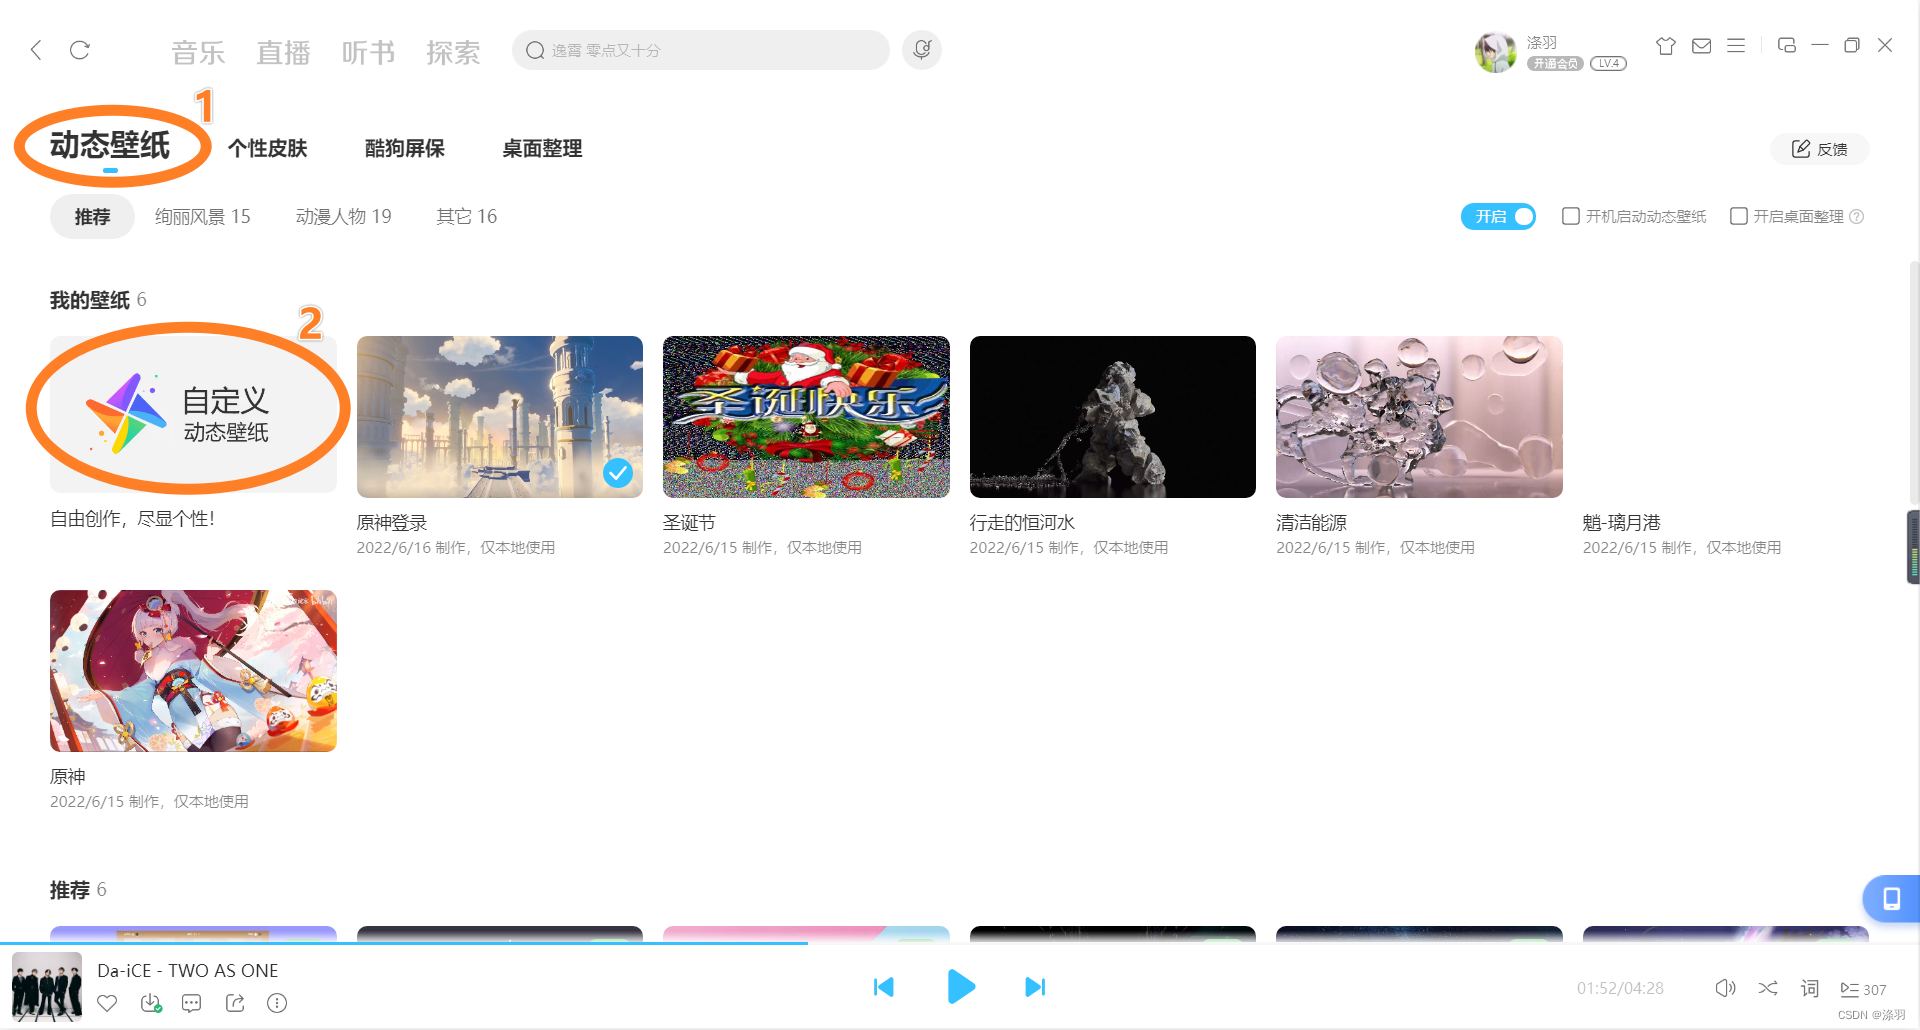1920x1030 pixels.
Task: Open the 探索 top tab
Action: pyautogui.click(x=453, y=52)
